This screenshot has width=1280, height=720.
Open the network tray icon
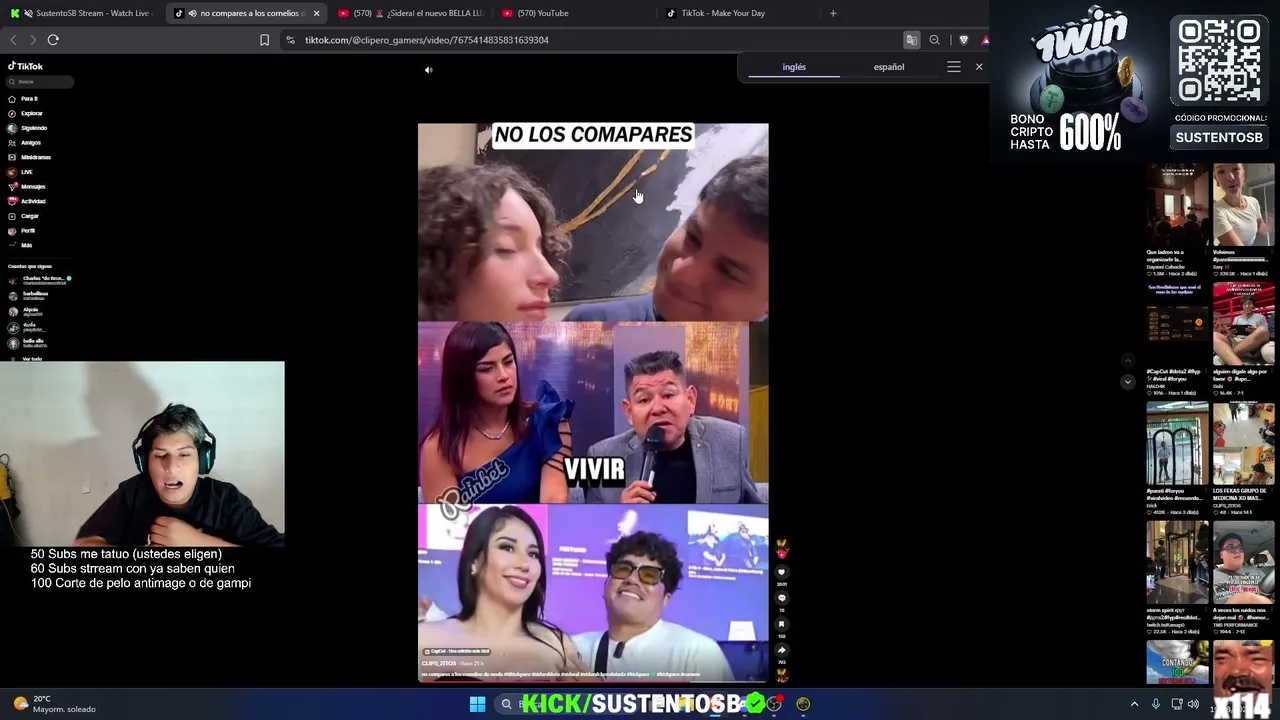click(x=1176, y=704)
